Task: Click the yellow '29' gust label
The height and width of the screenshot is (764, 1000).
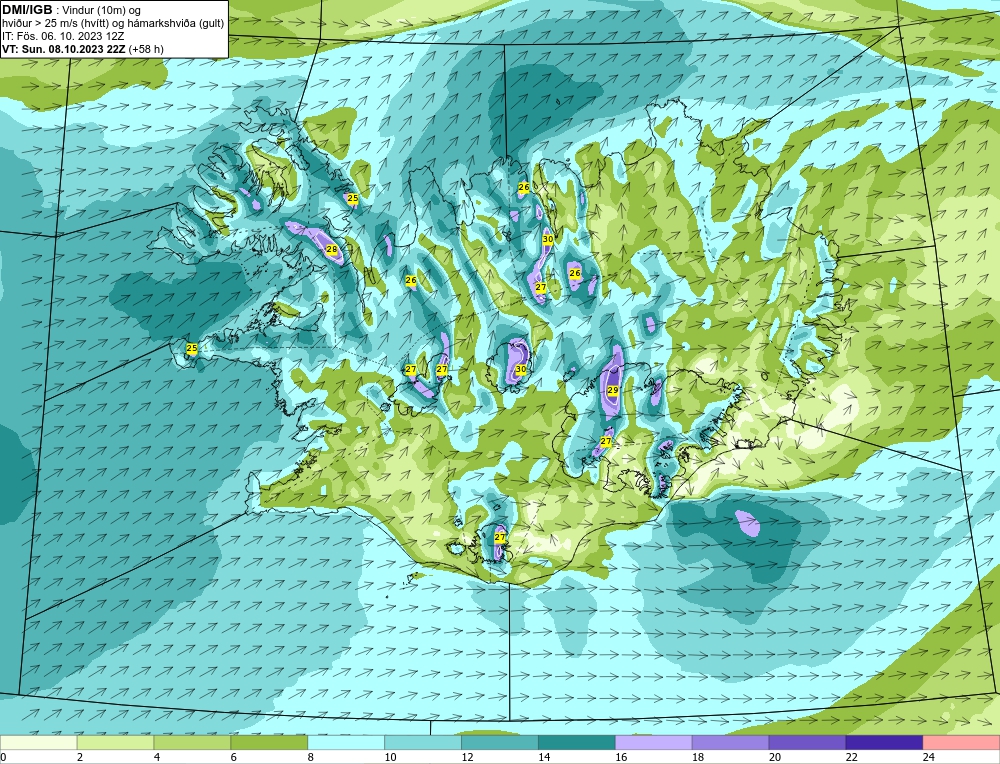Action: pyautogui.click(x=613, y=390)
